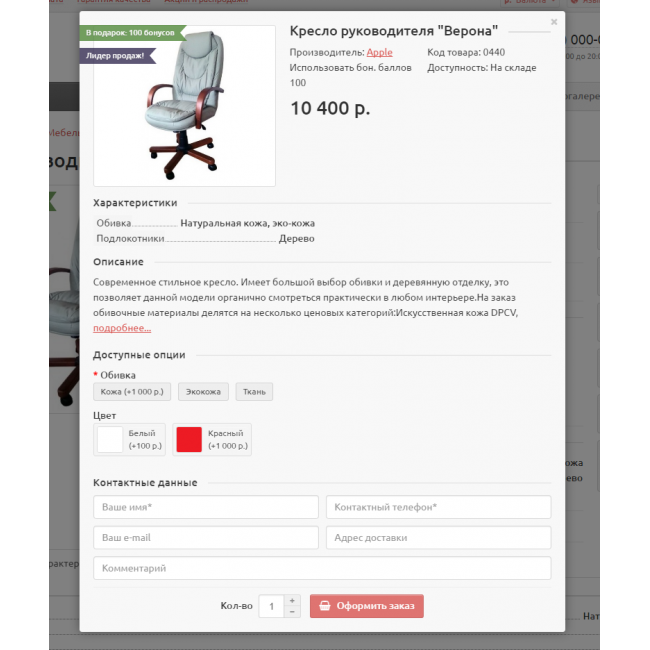Screen dimensions: 650x650
Task: Click the basket icon on order button
Action: pos(325,606)
